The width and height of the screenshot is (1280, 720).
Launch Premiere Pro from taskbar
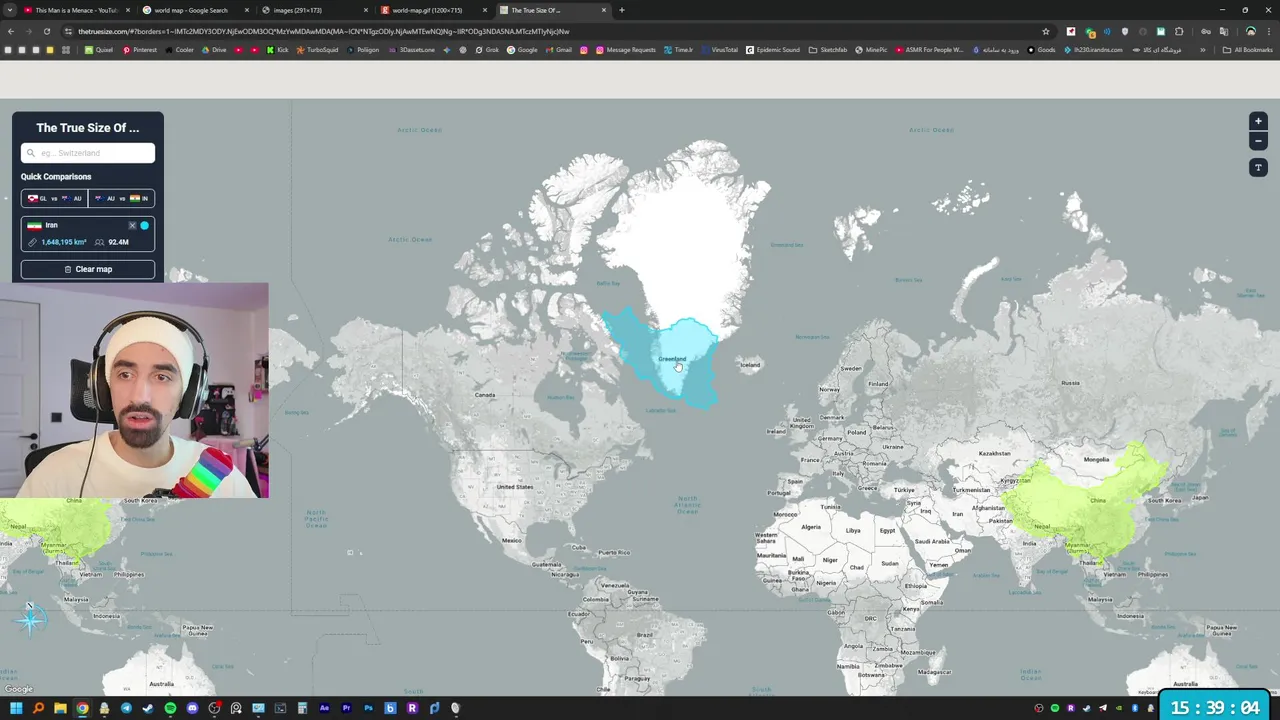tap(346, 708)
